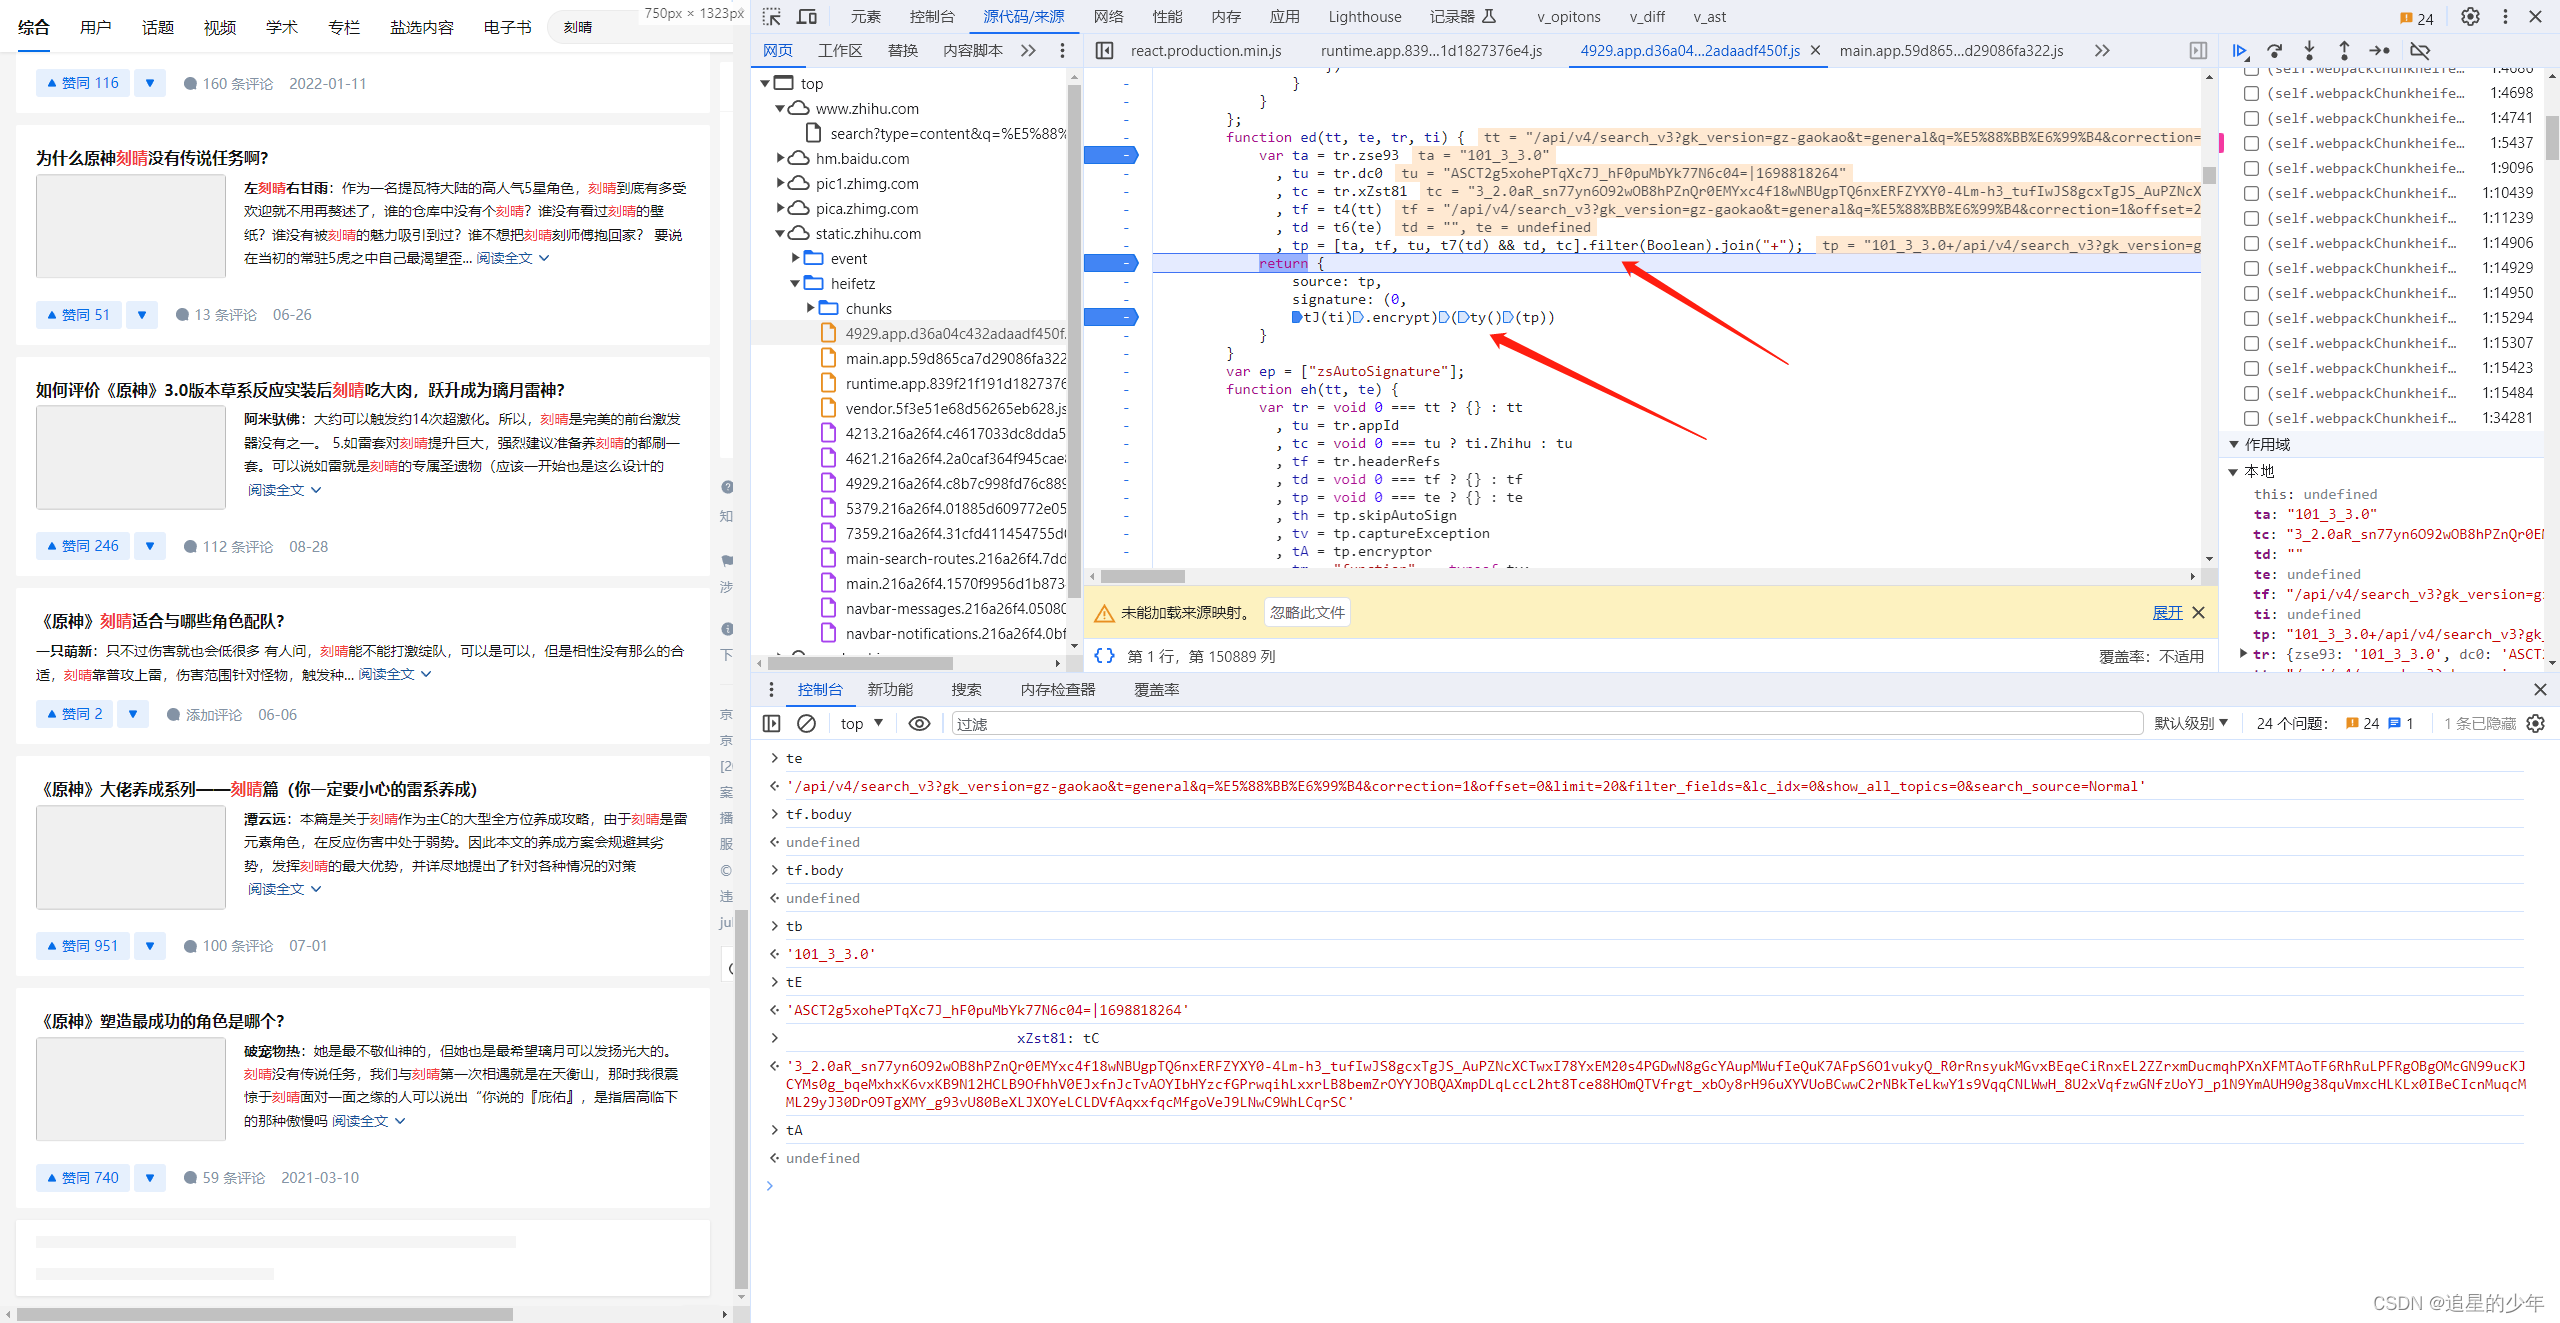Viewport: 2560px width, 1323px height.
Task: Click step into function icon
Action: tap(2309, 51)
